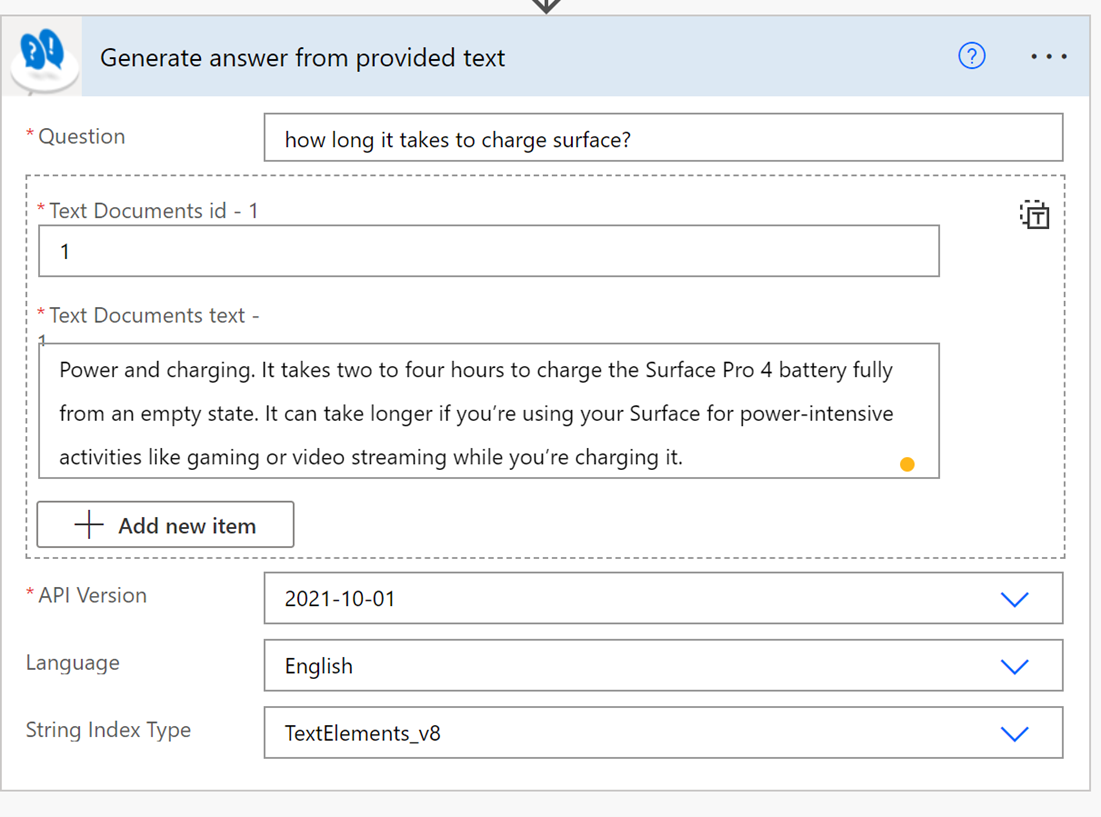
Task: Open the help tooltip for this action
Action: point(971,57)
